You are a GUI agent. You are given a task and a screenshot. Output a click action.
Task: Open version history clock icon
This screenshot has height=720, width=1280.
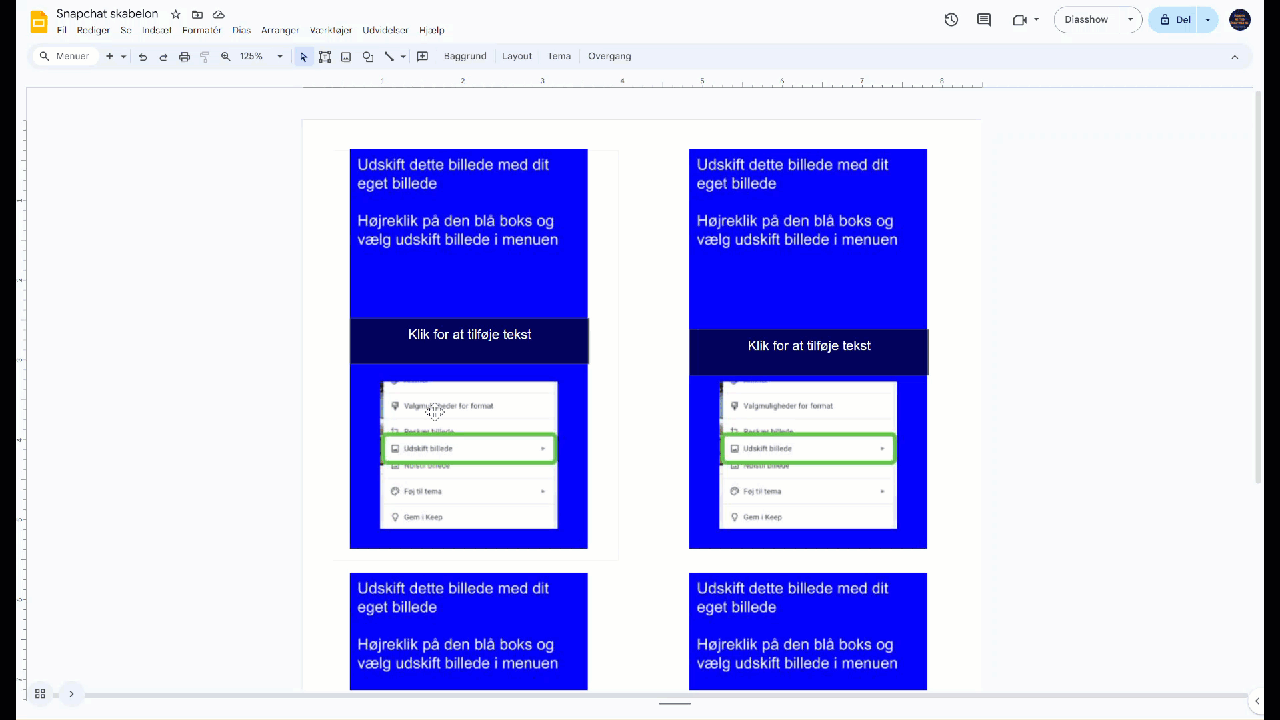[x=951, y=20]
